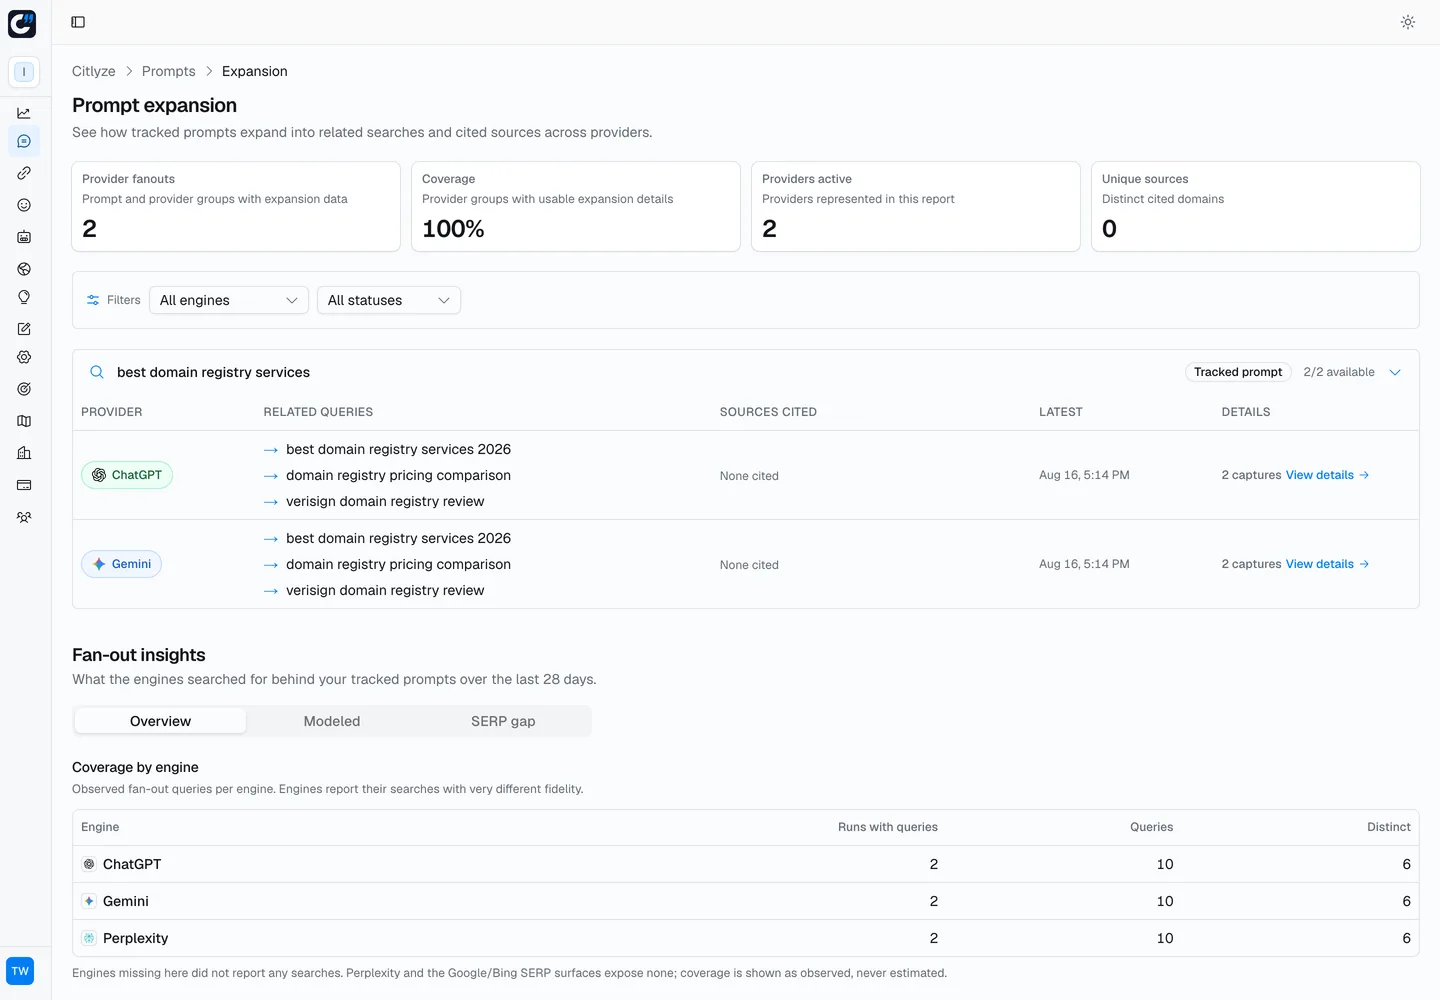Image resolution: width=1440 pixels, height=1000 pixels.
Task: Open the prompts chat bubble sidebar icon
Action: (24, 141)
